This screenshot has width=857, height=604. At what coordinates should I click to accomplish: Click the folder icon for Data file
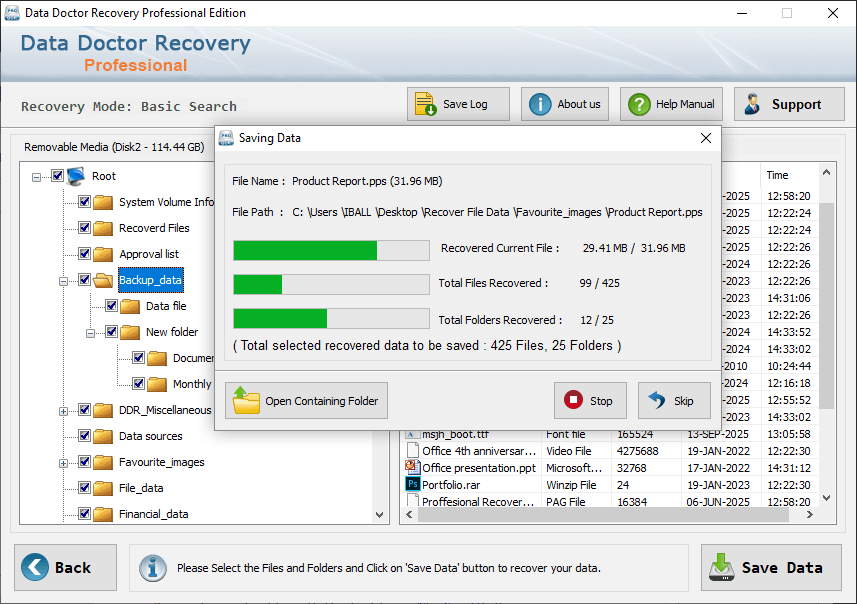(130, 306)
